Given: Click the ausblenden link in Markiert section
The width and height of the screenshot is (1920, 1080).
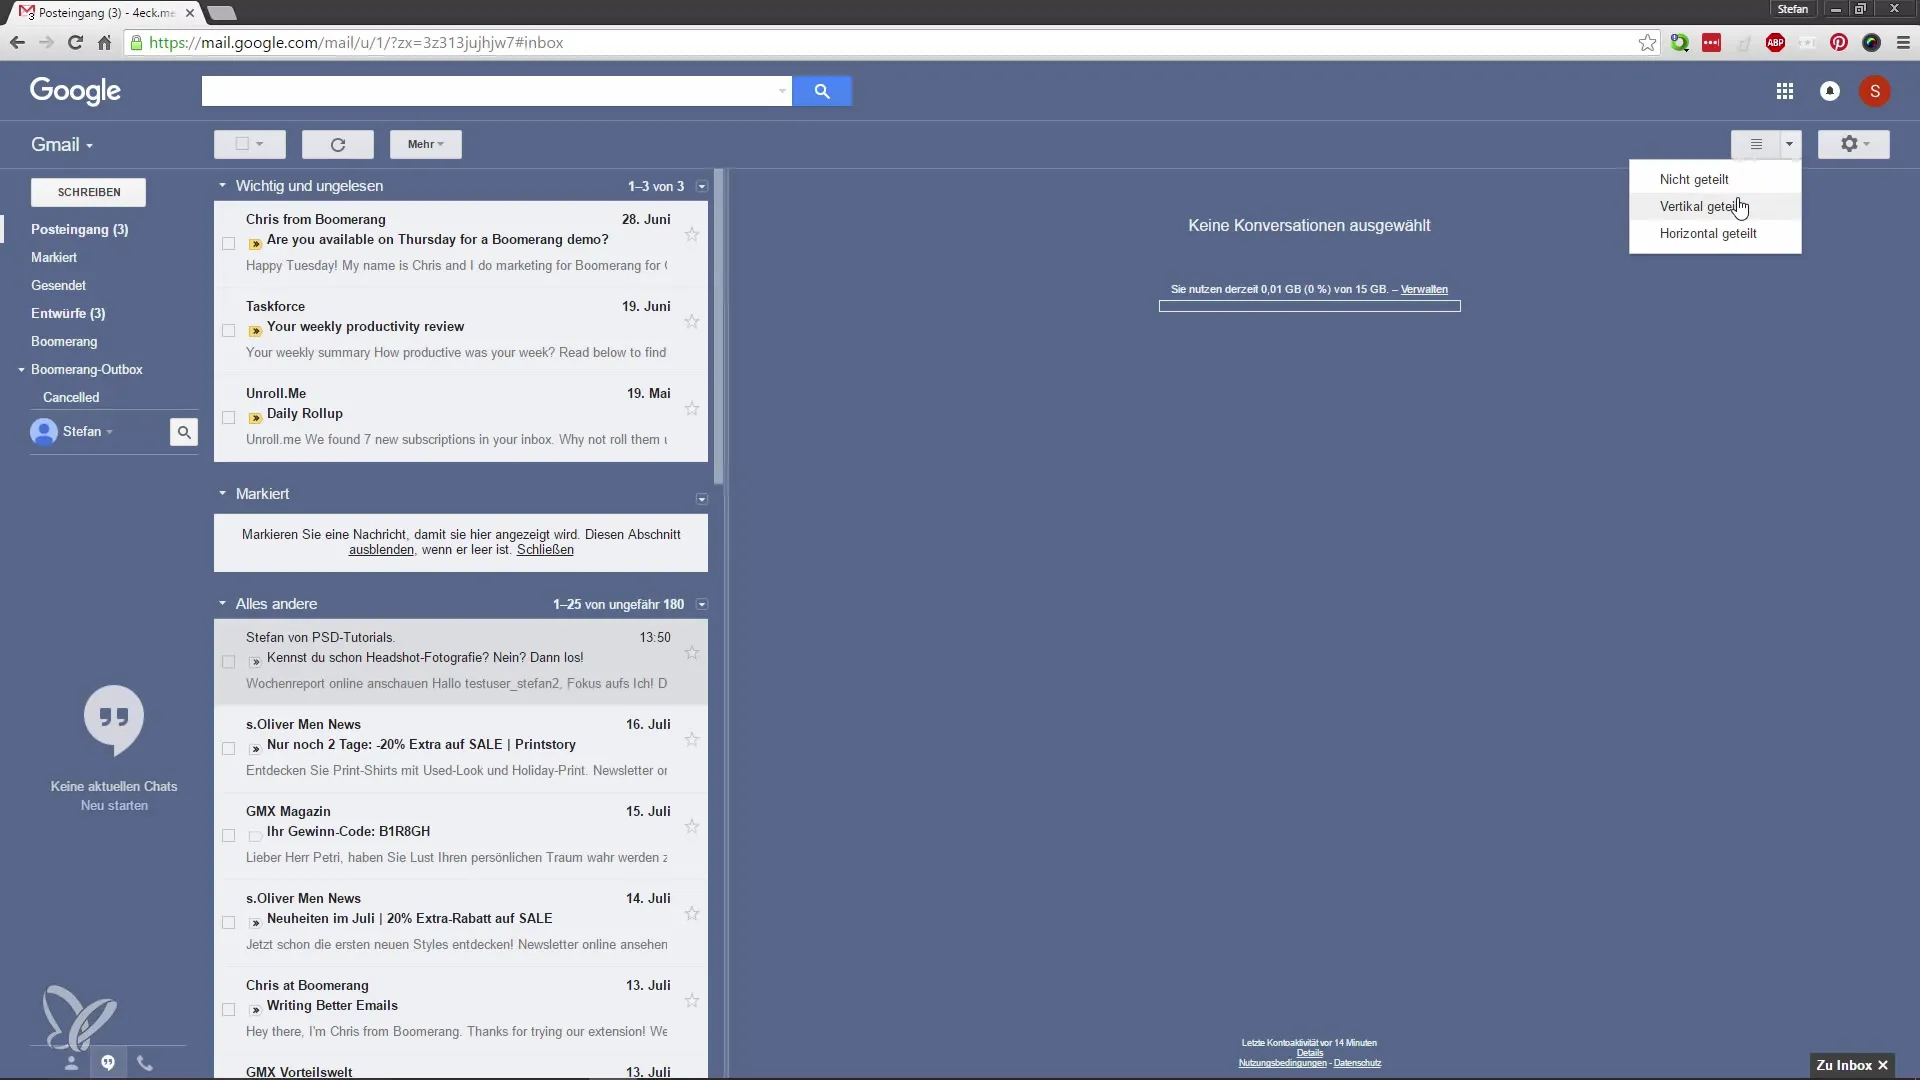Looking at the screenshot, I should [381, 550].
